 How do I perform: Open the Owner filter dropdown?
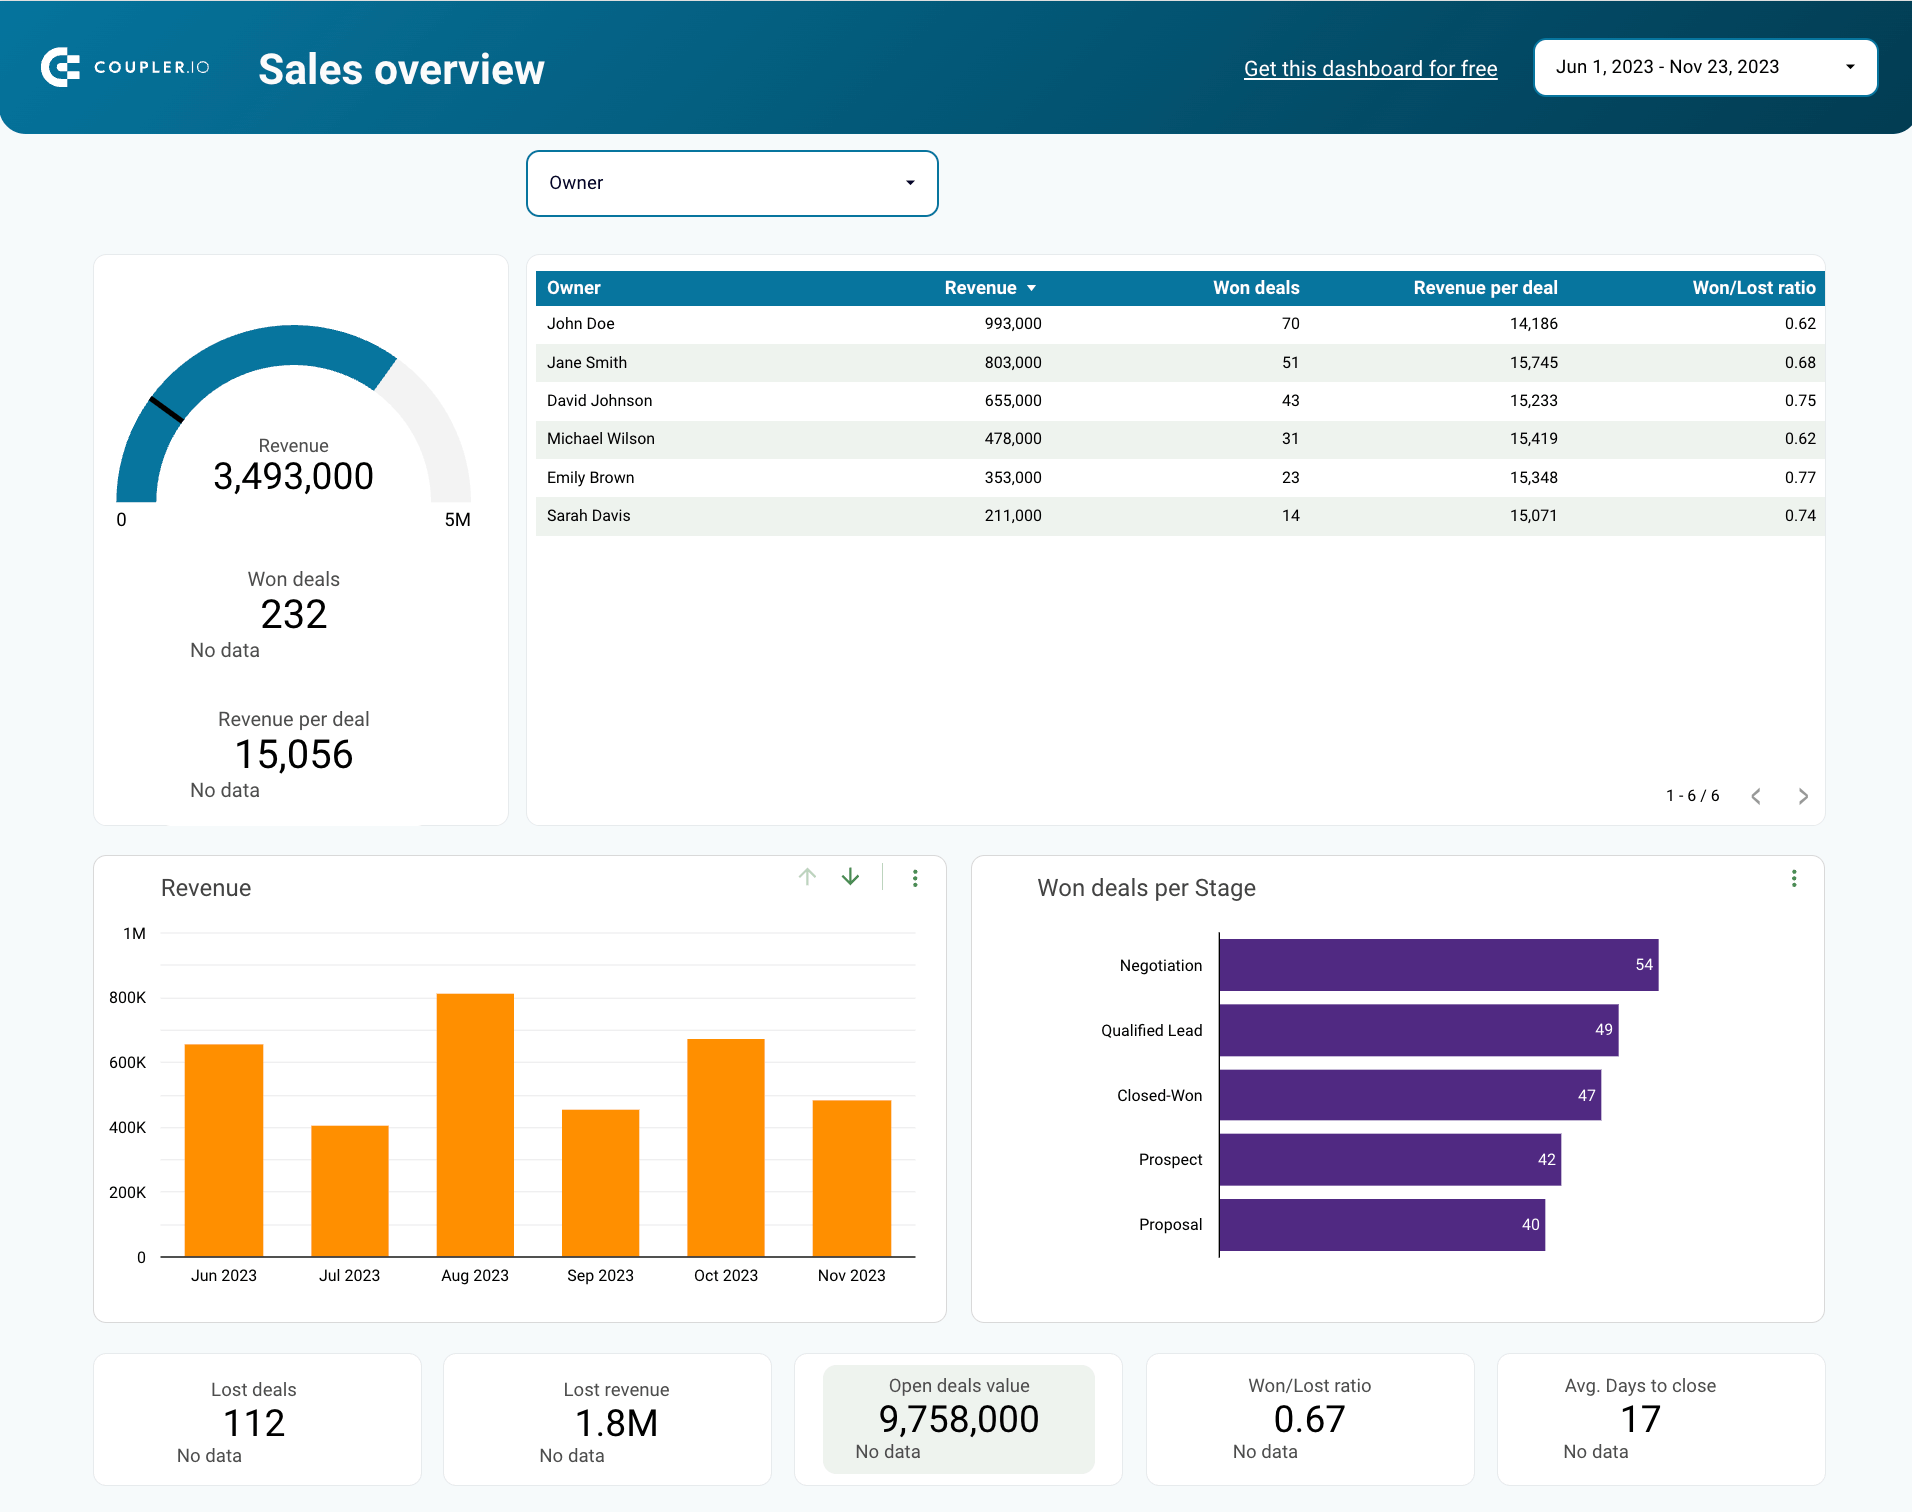pos(731,183)
